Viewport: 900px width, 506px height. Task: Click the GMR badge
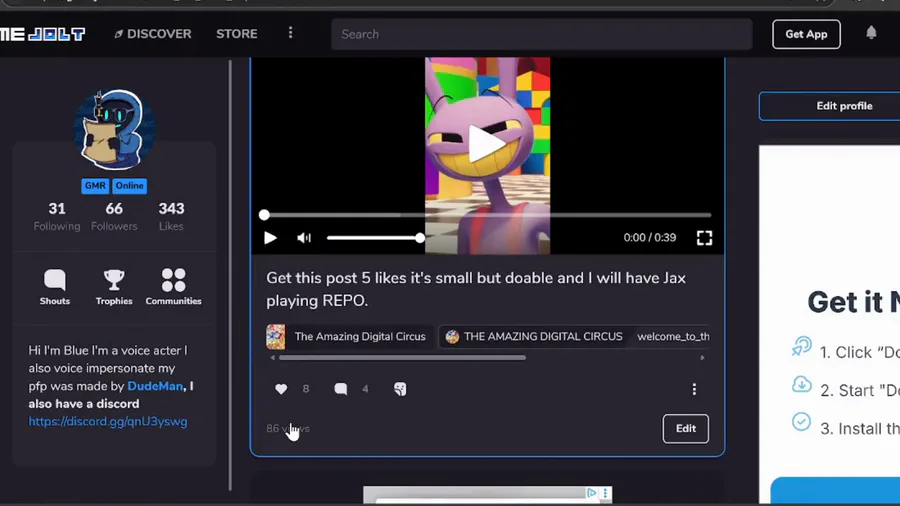coord(95,186)
